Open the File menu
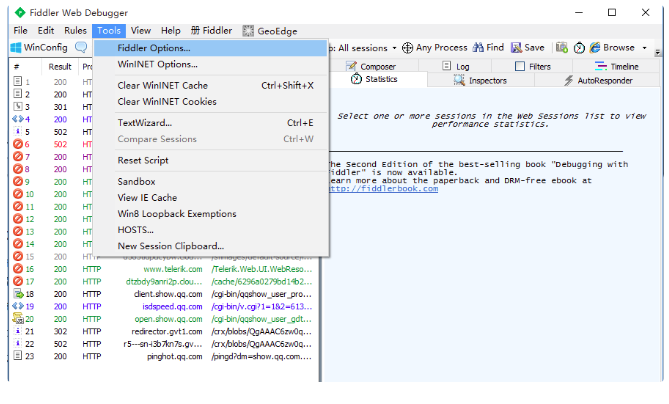This screenshot has width=669, height=404. [20, 31]
